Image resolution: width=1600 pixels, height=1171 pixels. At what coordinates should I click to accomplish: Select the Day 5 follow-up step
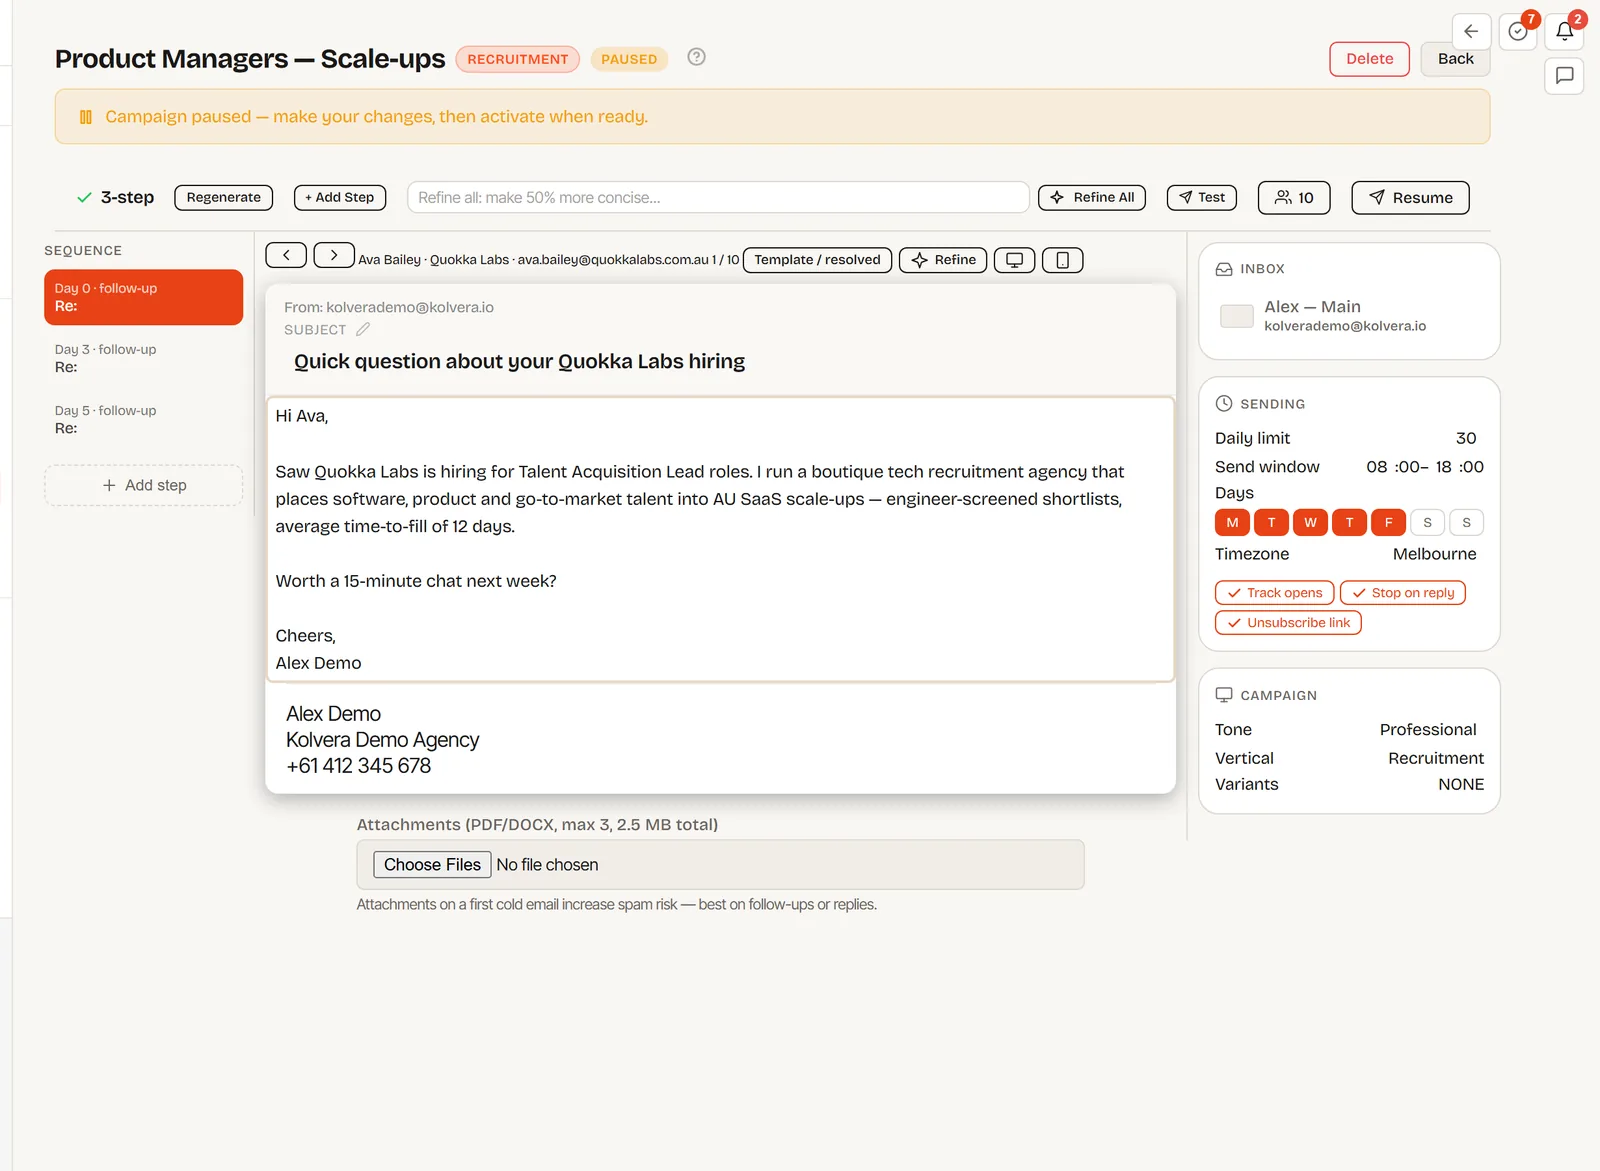(x=144, y=419)
